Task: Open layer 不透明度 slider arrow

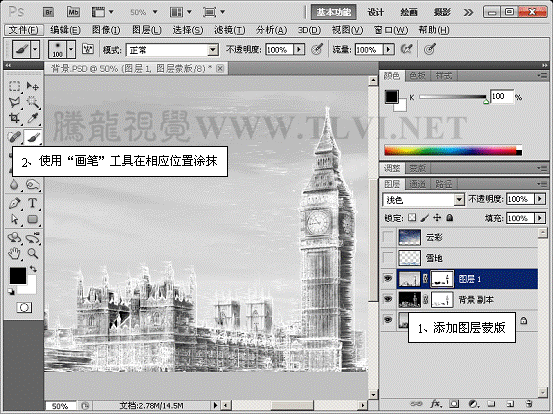Action: [540, 199]
